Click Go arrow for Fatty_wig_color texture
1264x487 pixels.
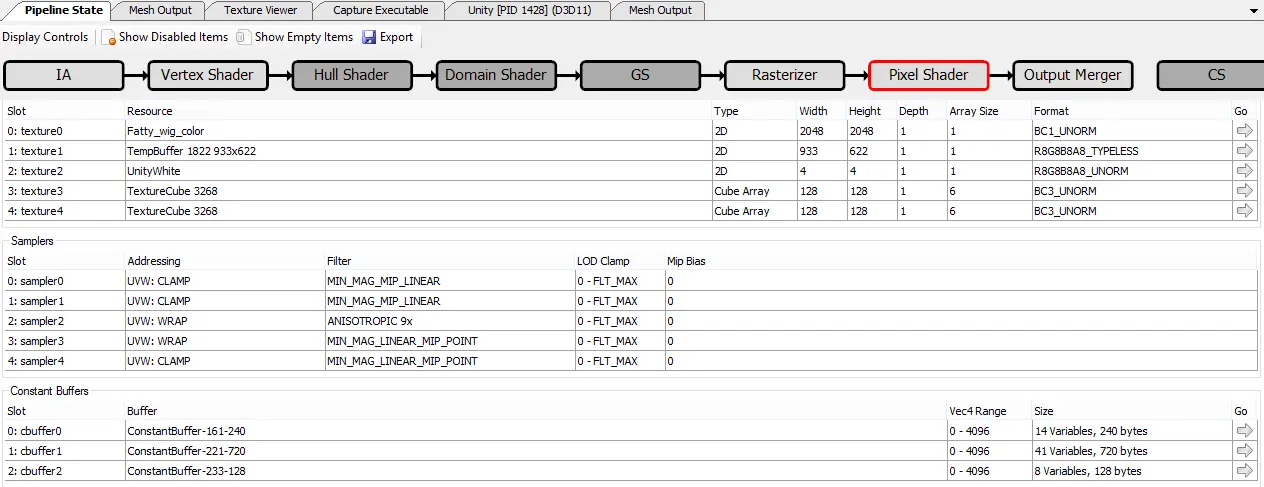pos(1244,131)
